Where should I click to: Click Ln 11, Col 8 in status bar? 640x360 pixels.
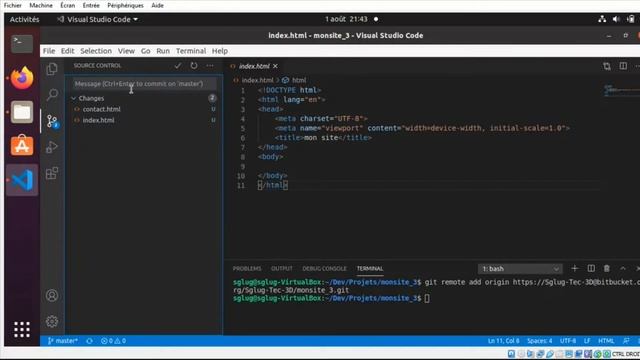(504, 341)
